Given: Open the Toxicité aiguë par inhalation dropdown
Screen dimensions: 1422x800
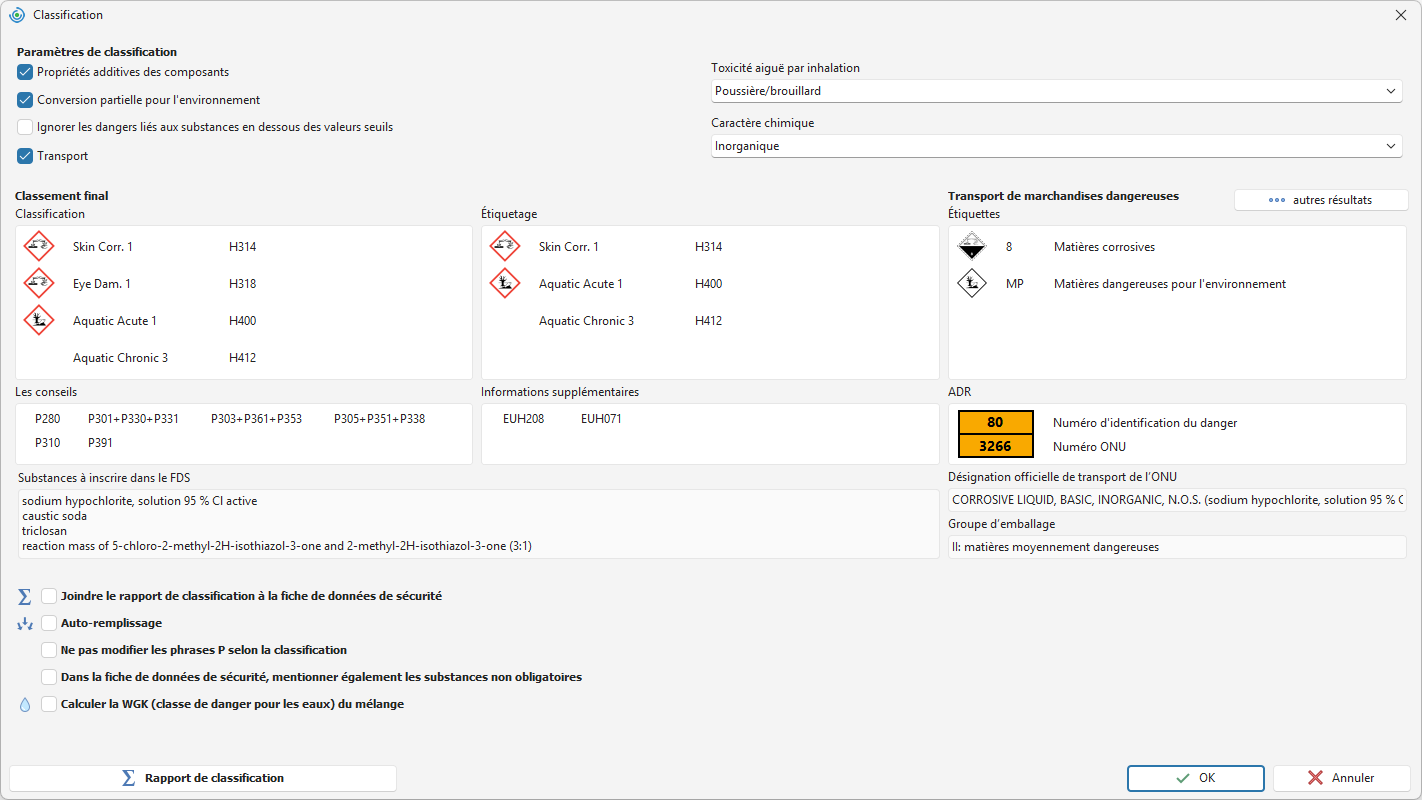Looking at the screenshot, I should pos(1056,91).
